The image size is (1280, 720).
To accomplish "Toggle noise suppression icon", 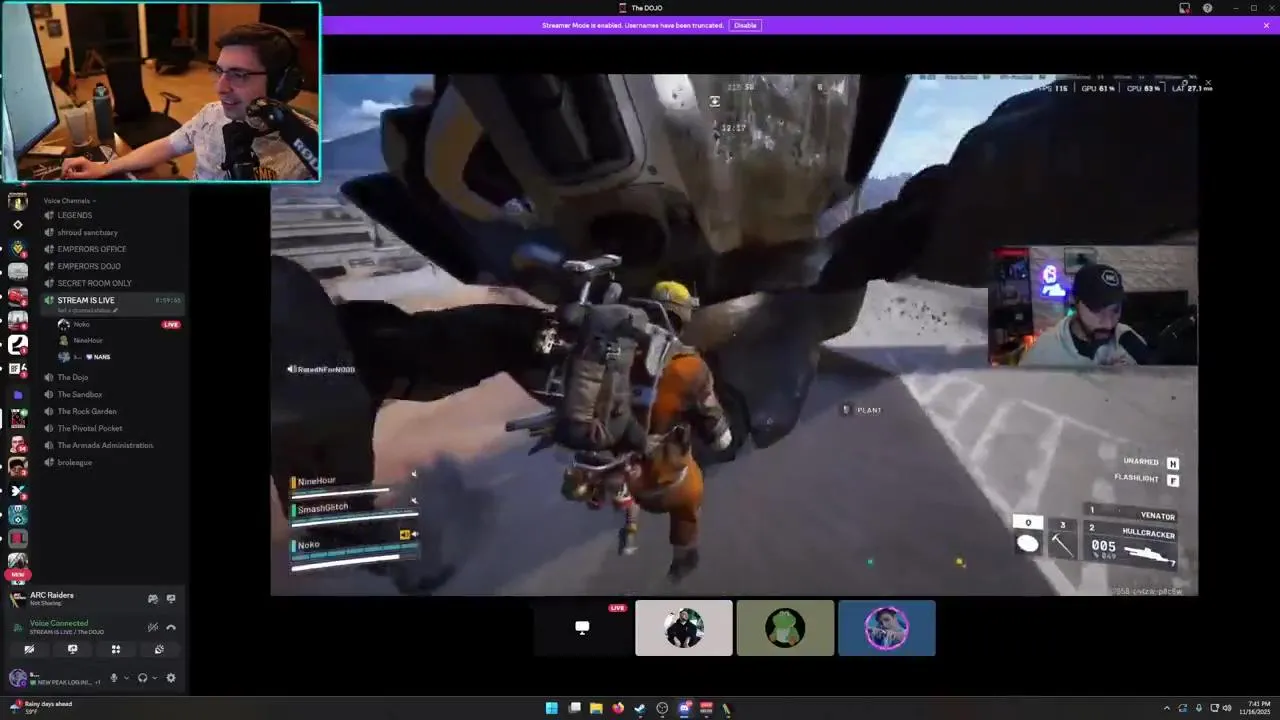I will (153, 627).
